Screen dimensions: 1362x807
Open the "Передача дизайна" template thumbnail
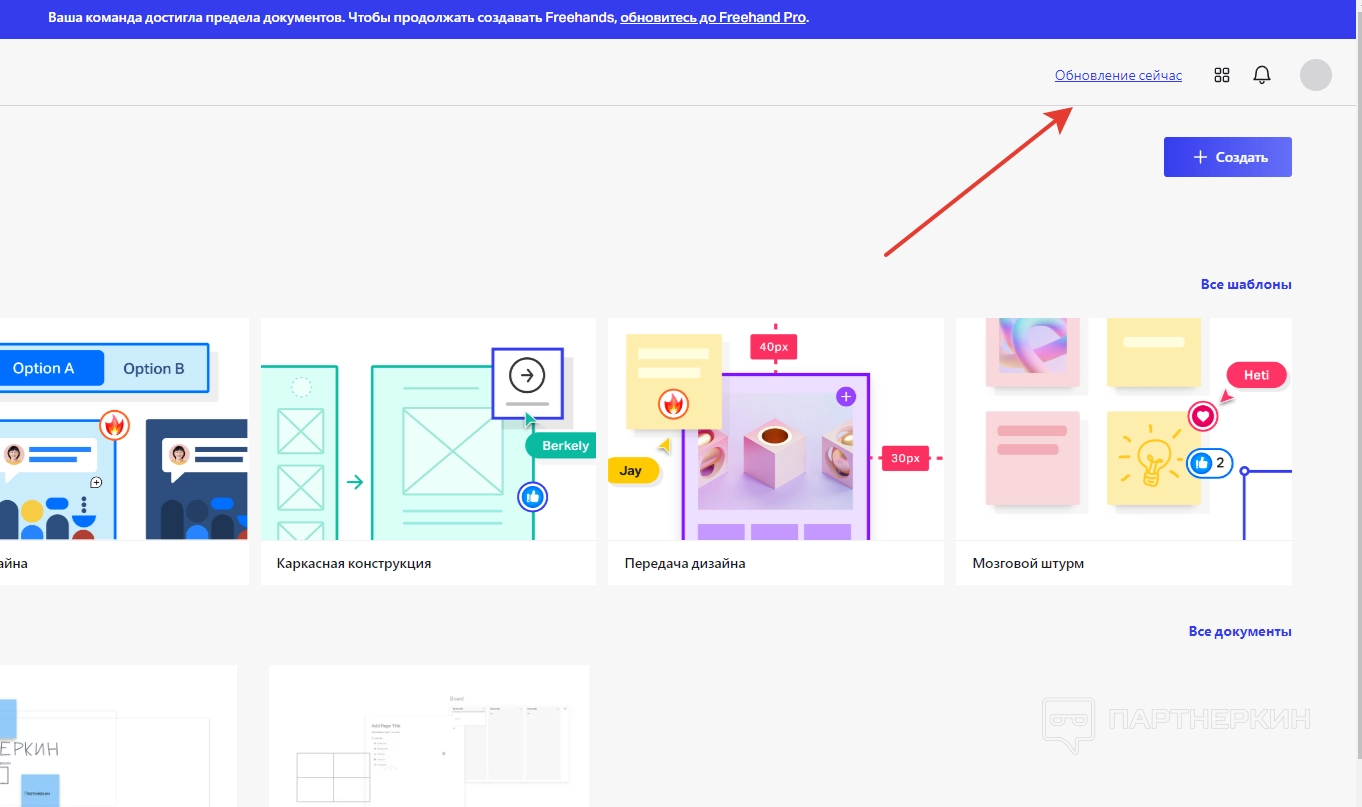click(x=776, y=429)
